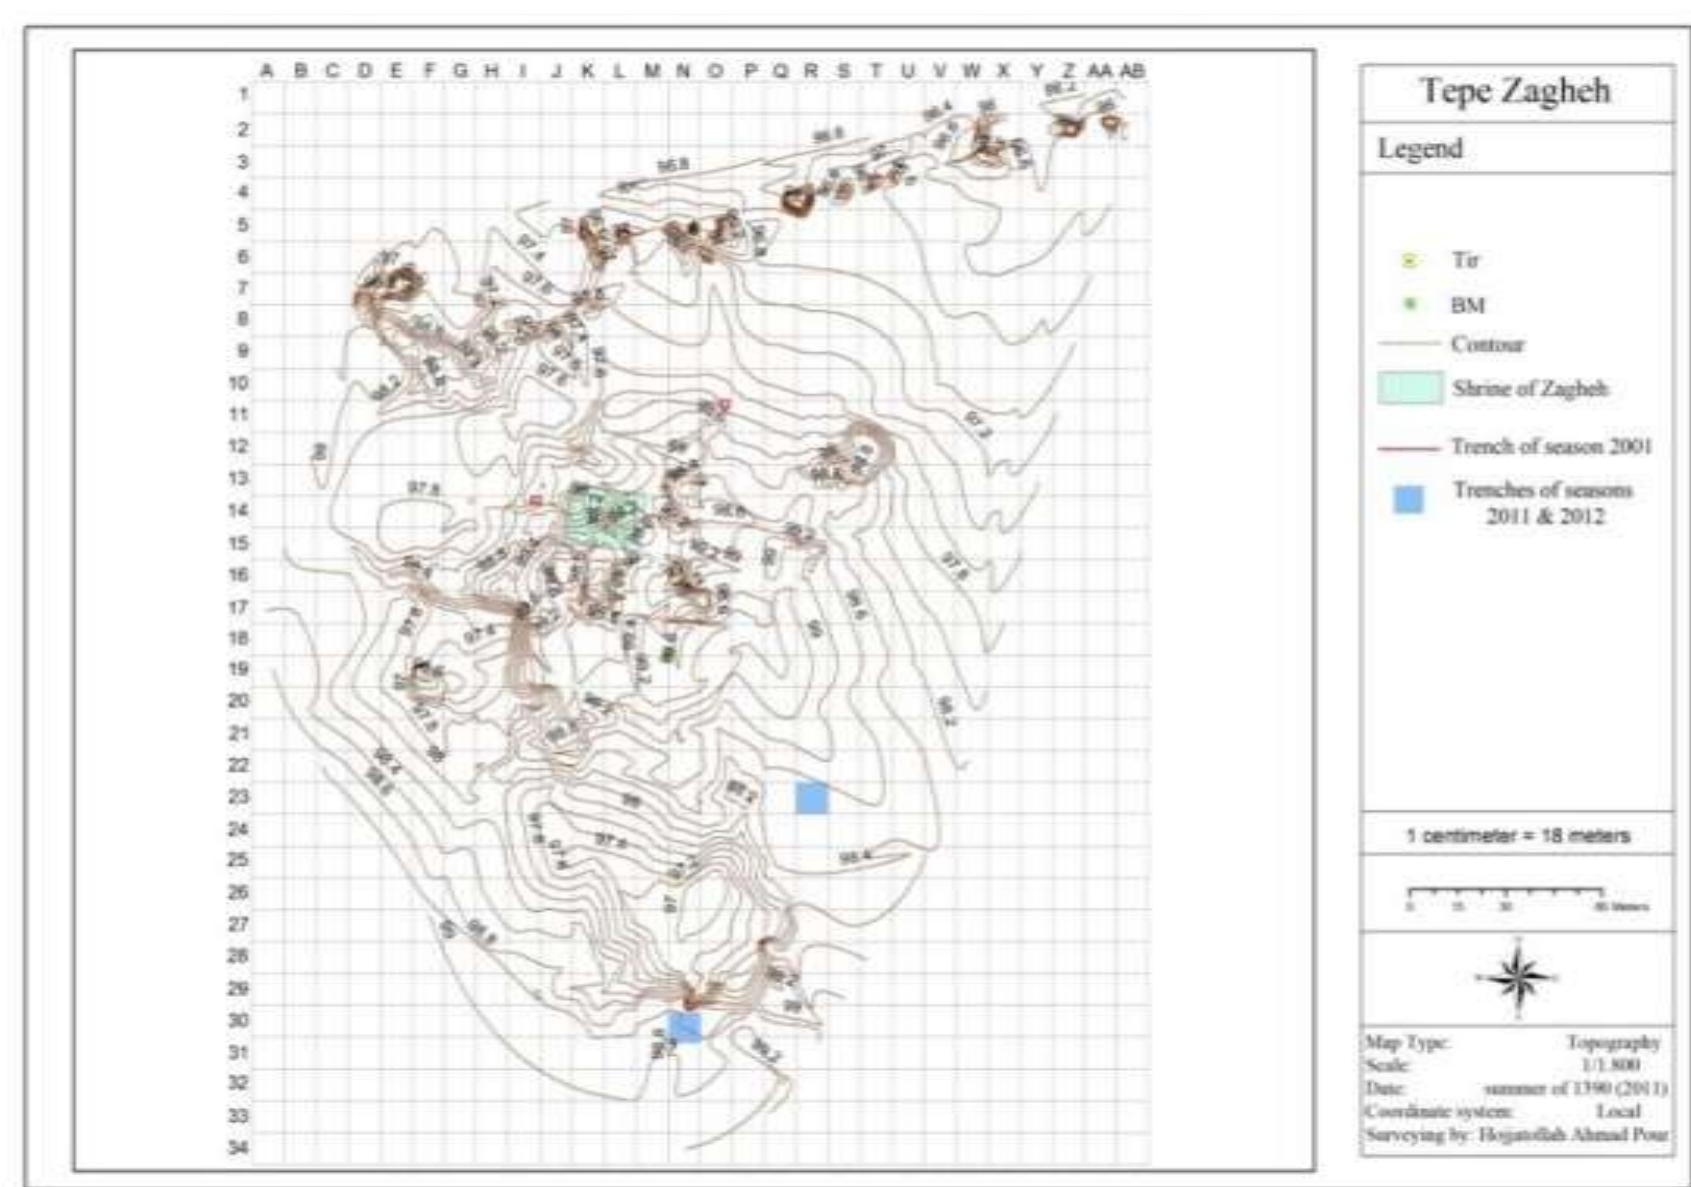Image resolution: width=1691 pixels, height=1187 pixels.
Task: Click the compass rose north arrow symbol
Action: (x=1518, y=976)
